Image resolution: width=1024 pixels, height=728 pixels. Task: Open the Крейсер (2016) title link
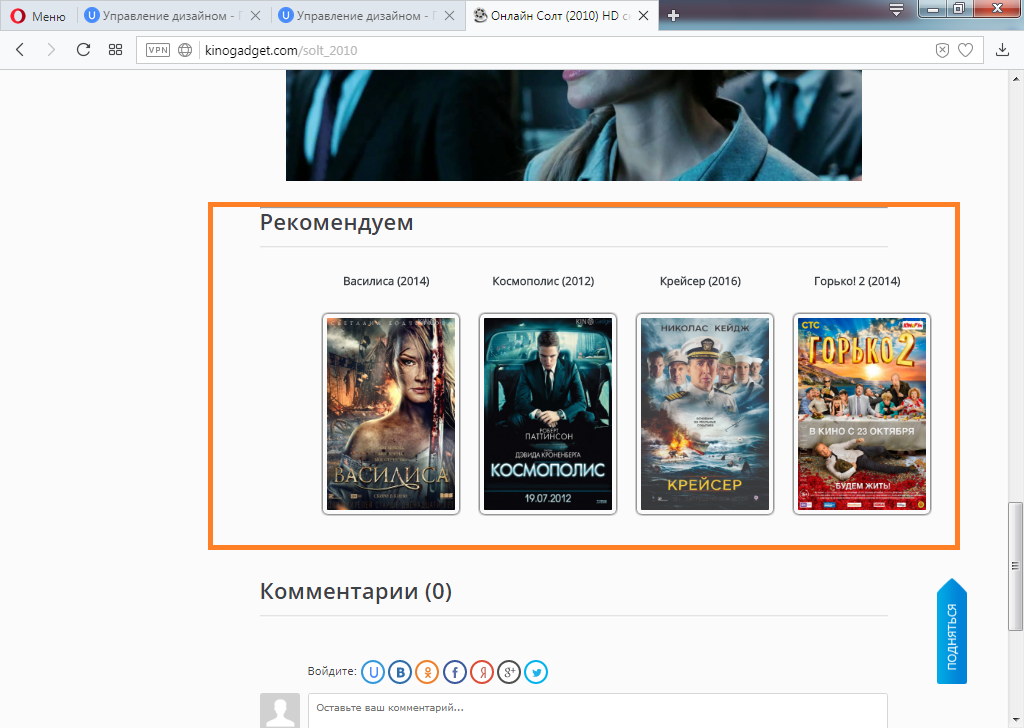tap(700, 281)
